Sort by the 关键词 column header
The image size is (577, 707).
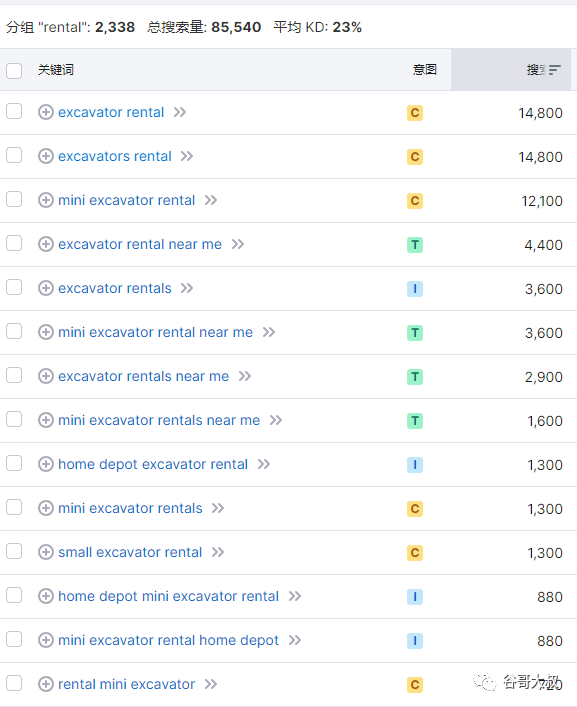[x=55, y=70]
